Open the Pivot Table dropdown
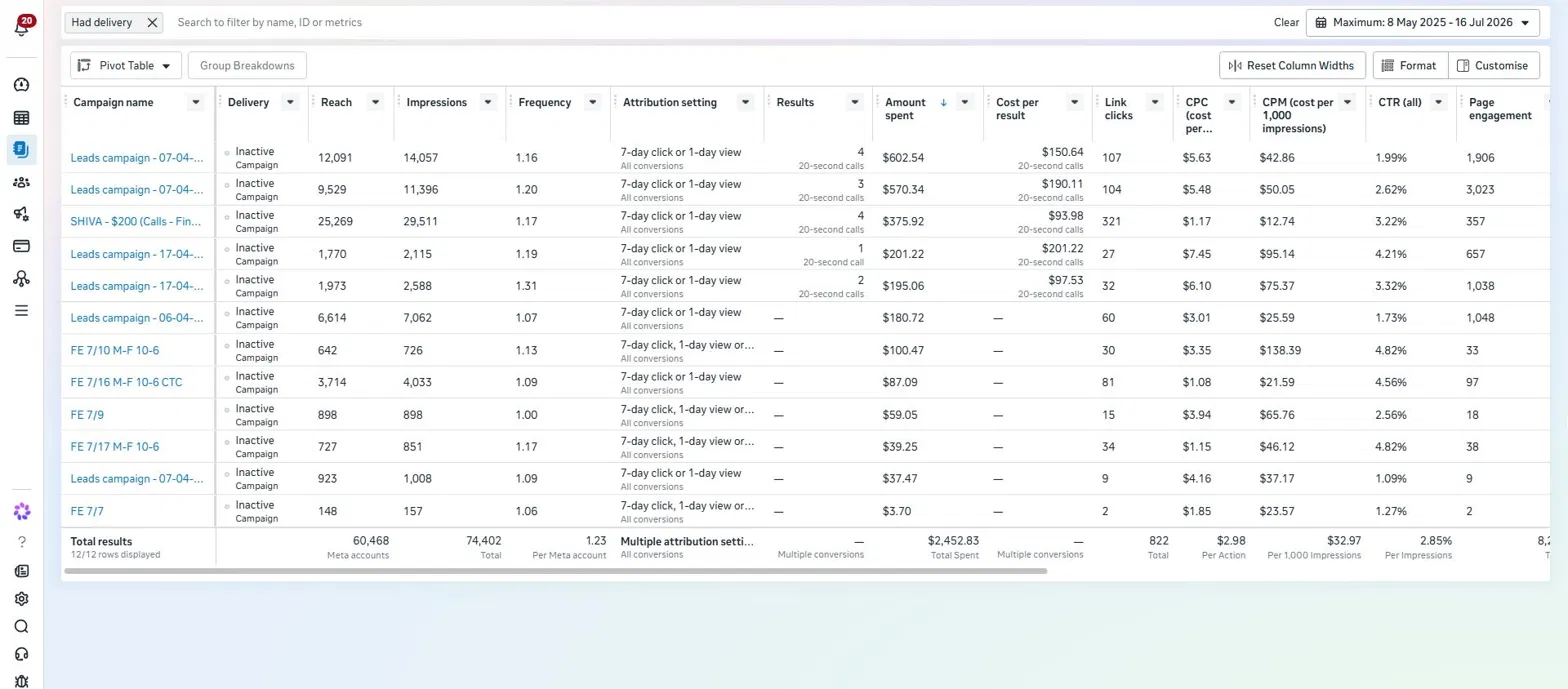Viewport: 1568px width, 689px height. 125,65
